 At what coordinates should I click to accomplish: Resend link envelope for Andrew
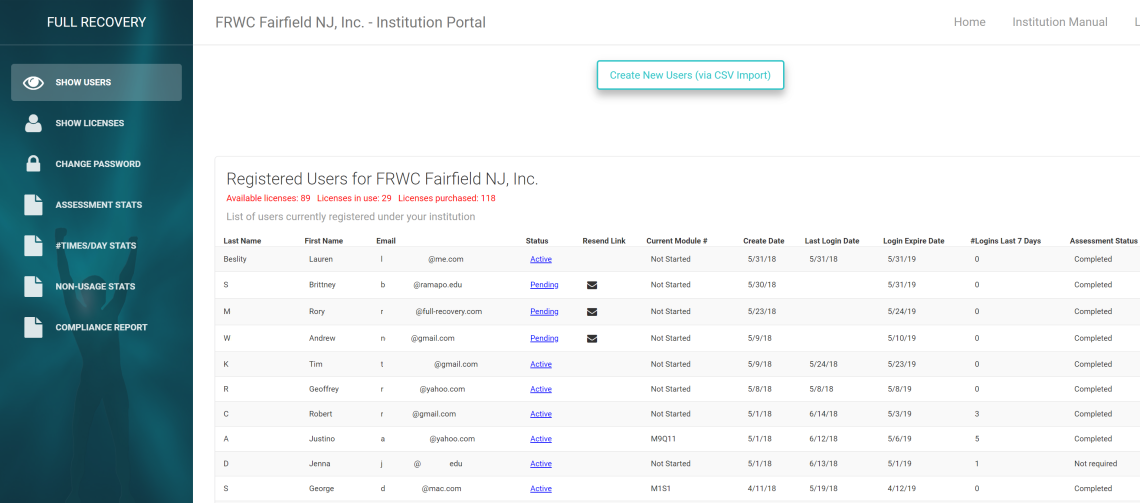point(592,339)
